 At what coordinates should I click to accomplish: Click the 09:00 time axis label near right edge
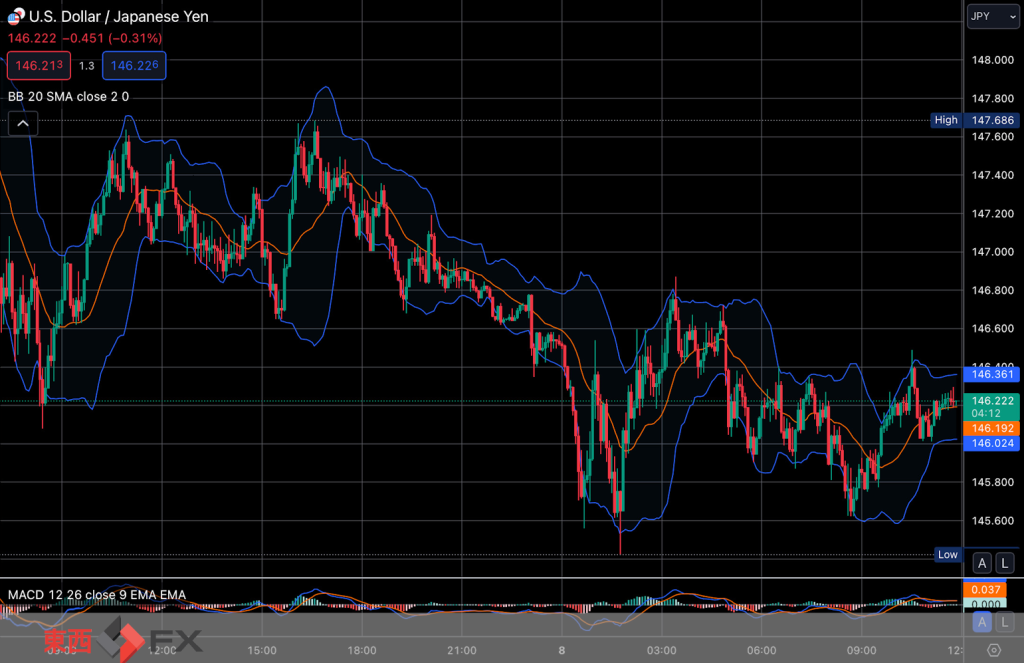[861, 651]
